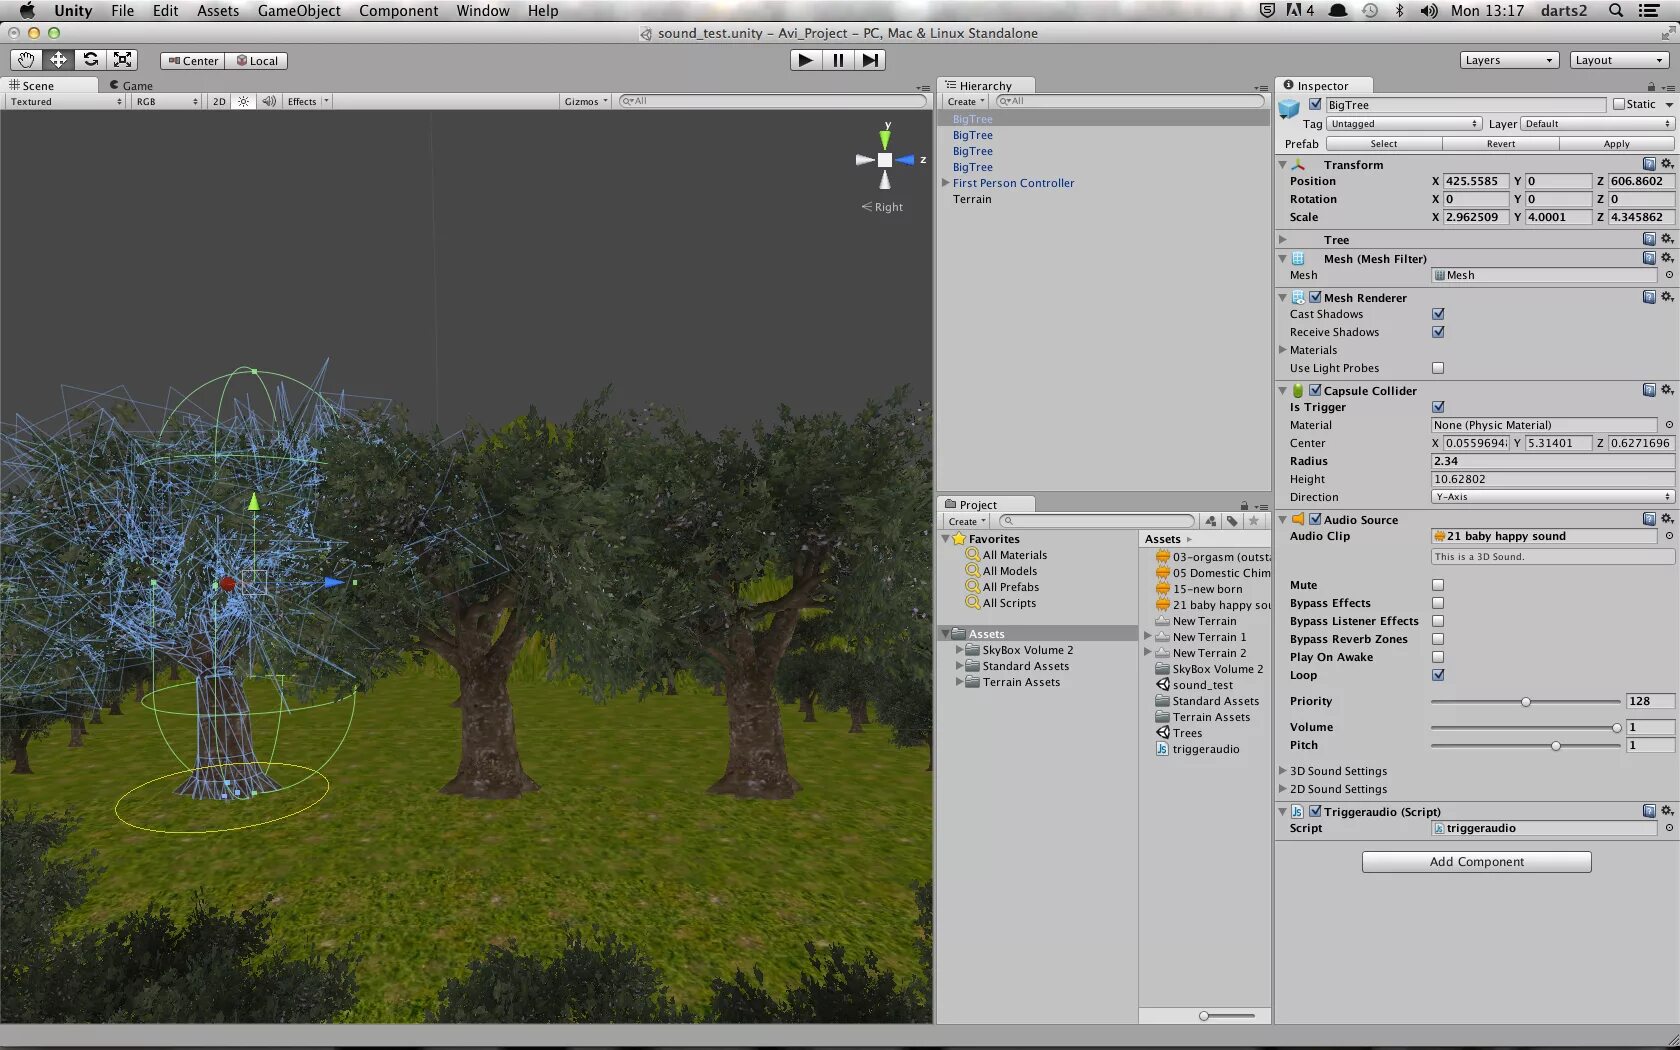Click prefab Select button

tap(1384, 144)
